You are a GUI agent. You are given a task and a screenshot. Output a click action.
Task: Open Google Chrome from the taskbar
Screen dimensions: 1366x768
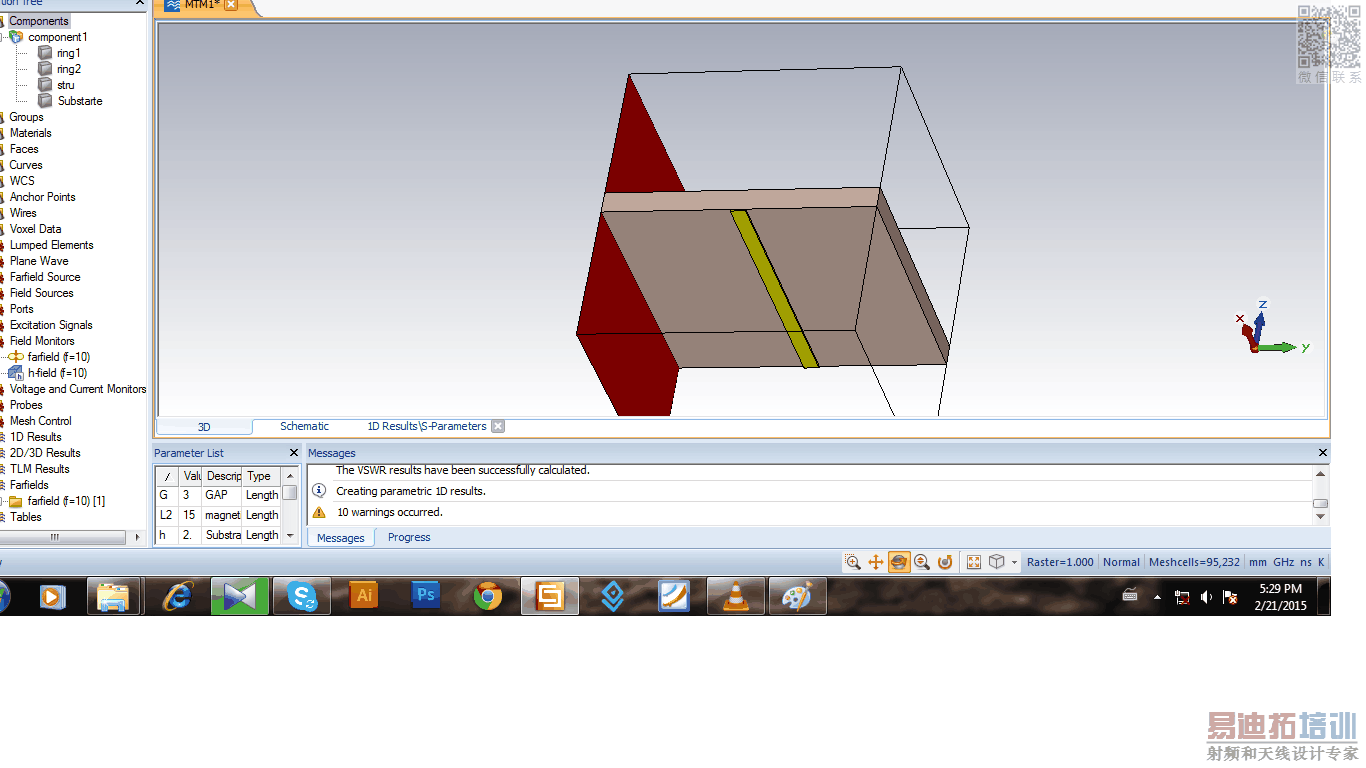point(489,596)
